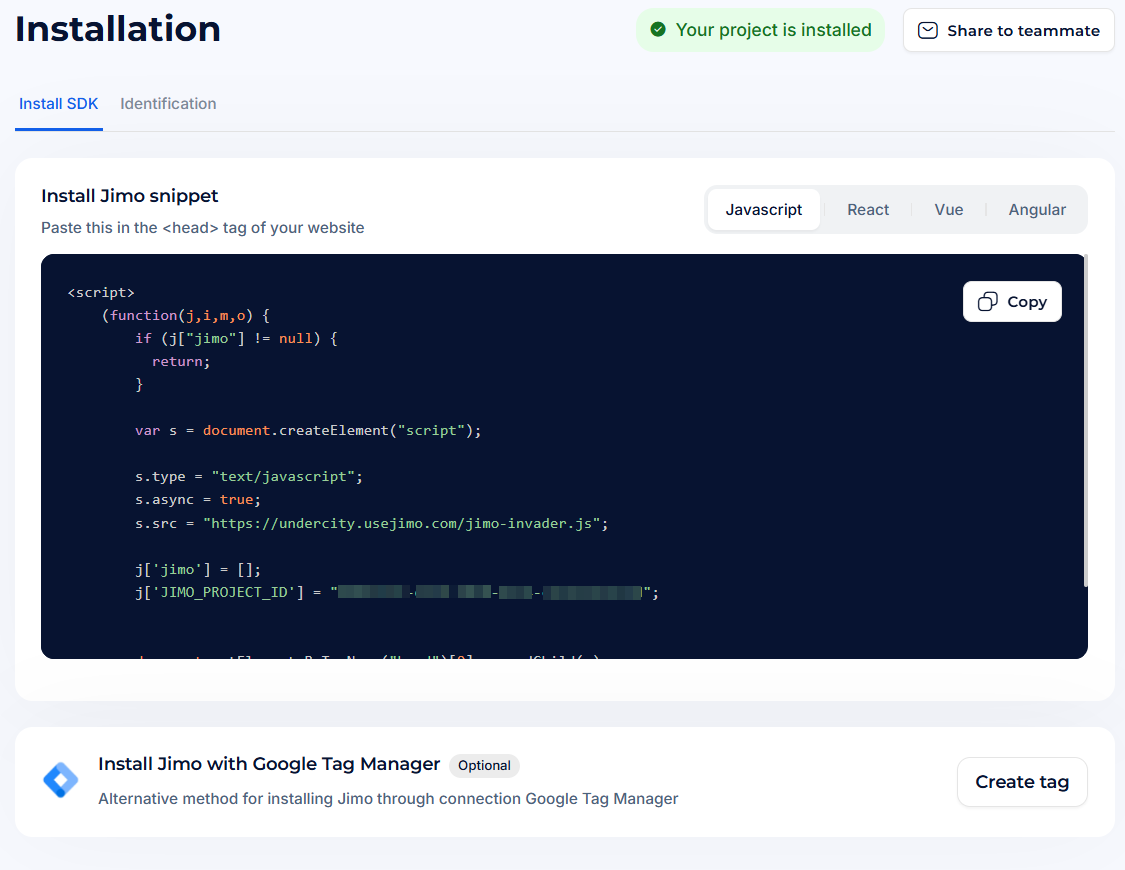Click the copy icon in the code block
The height and width of the screenshot is (870, 1125).
tap(987, 302)
